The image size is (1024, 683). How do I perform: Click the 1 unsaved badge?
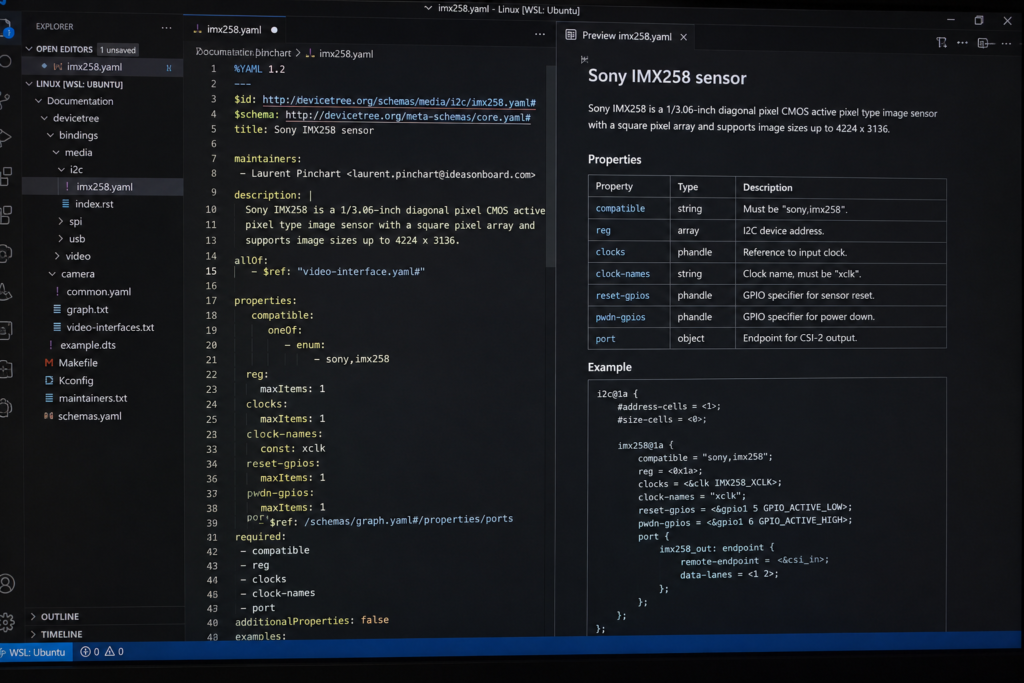pos(118,50)
